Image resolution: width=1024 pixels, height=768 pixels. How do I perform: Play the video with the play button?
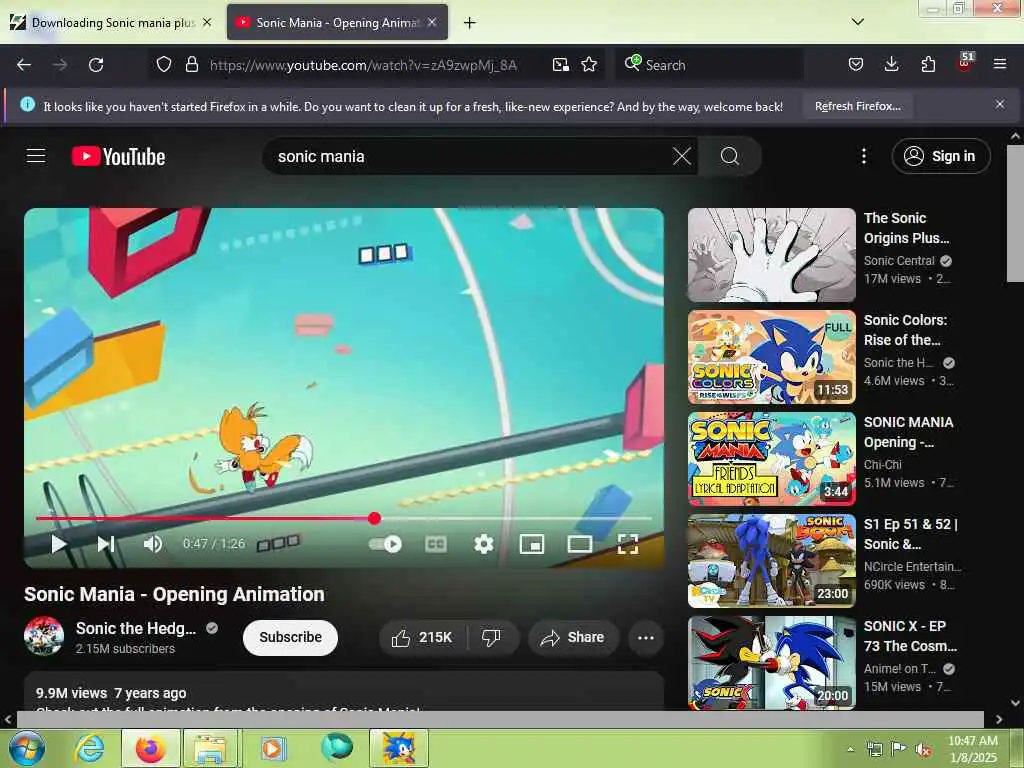click(x=59, y=543)
